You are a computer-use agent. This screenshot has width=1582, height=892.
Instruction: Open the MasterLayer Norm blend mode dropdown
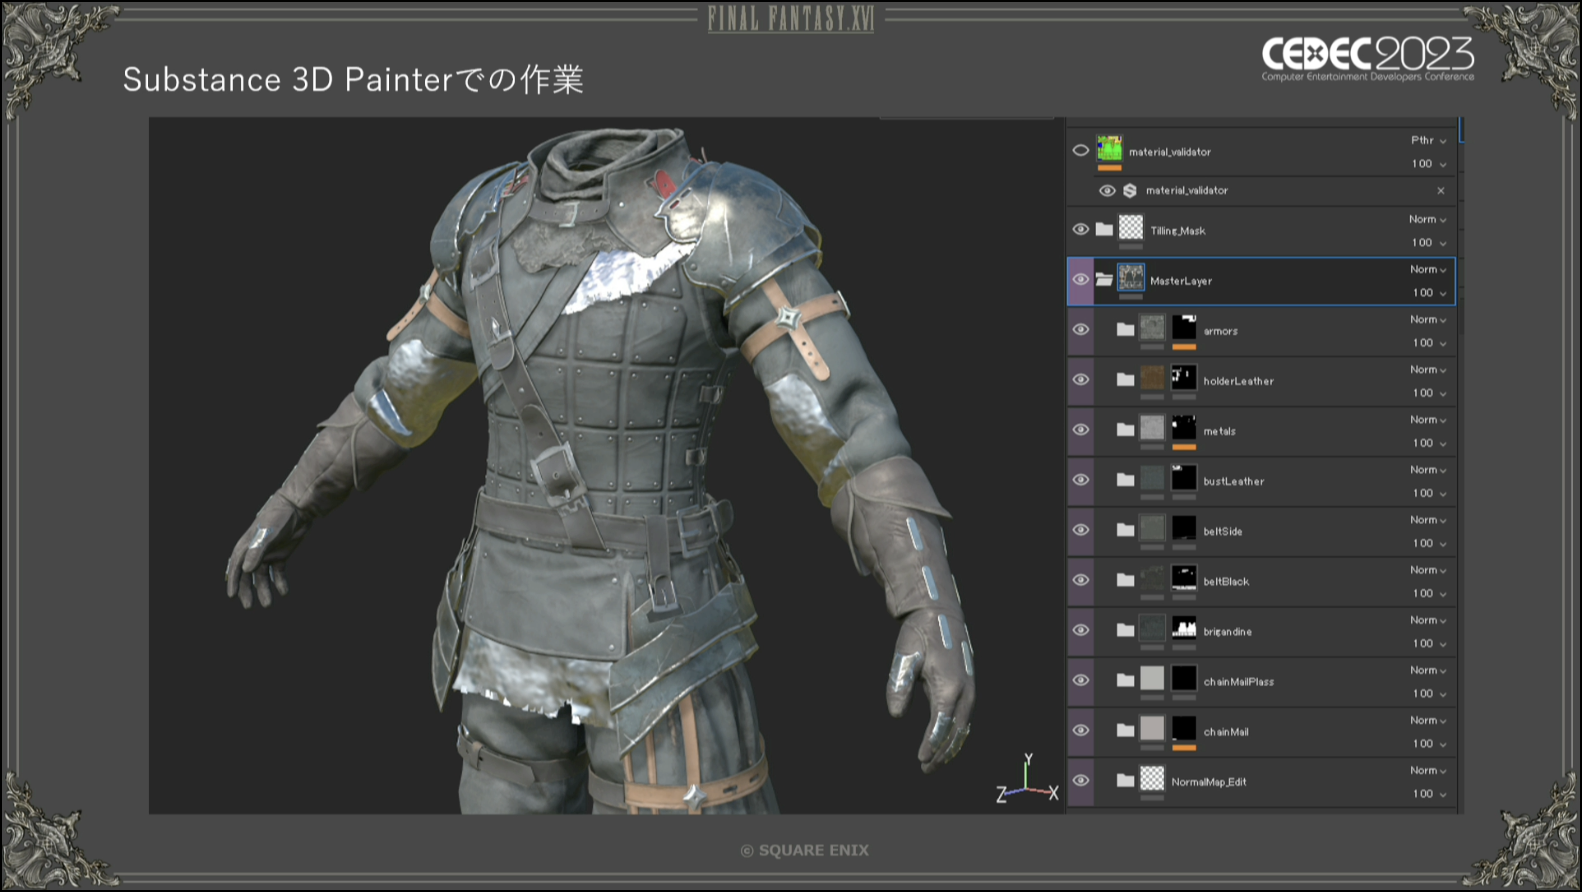1428,269
